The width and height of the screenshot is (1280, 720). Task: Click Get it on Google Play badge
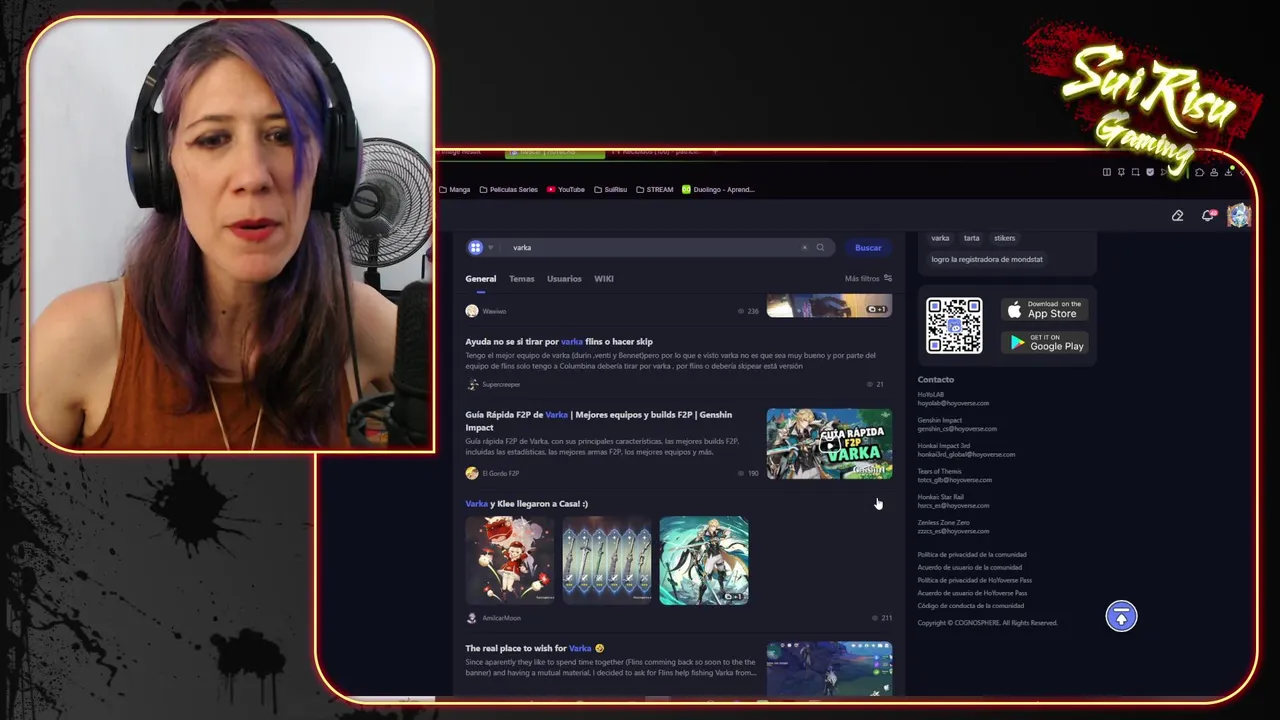(1044, 343)
